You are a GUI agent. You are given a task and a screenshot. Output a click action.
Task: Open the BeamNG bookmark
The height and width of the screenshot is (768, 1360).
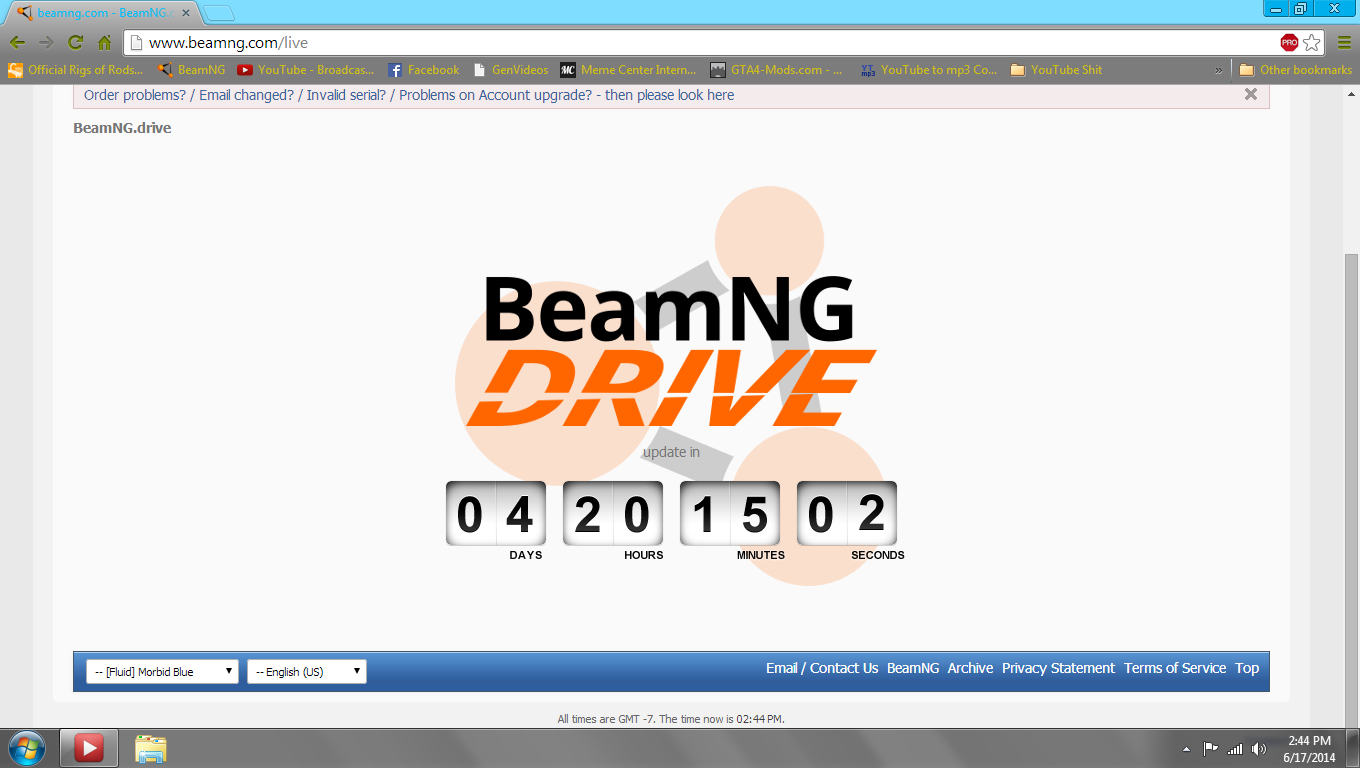pos(191,70)
